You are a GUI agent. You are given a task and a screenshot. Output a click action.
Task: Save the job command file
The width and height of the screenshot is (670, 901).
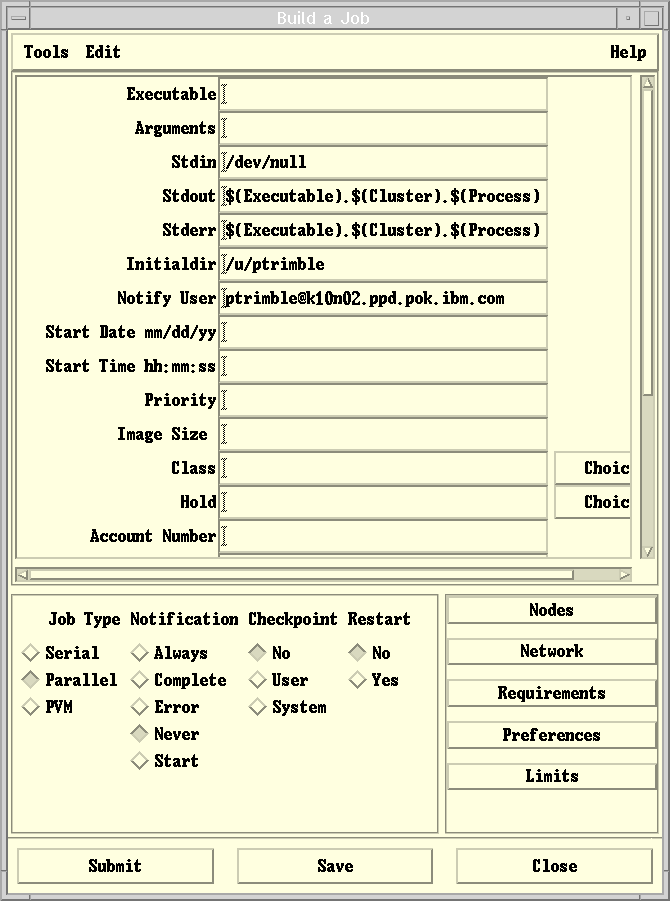(x=335, y=866)
